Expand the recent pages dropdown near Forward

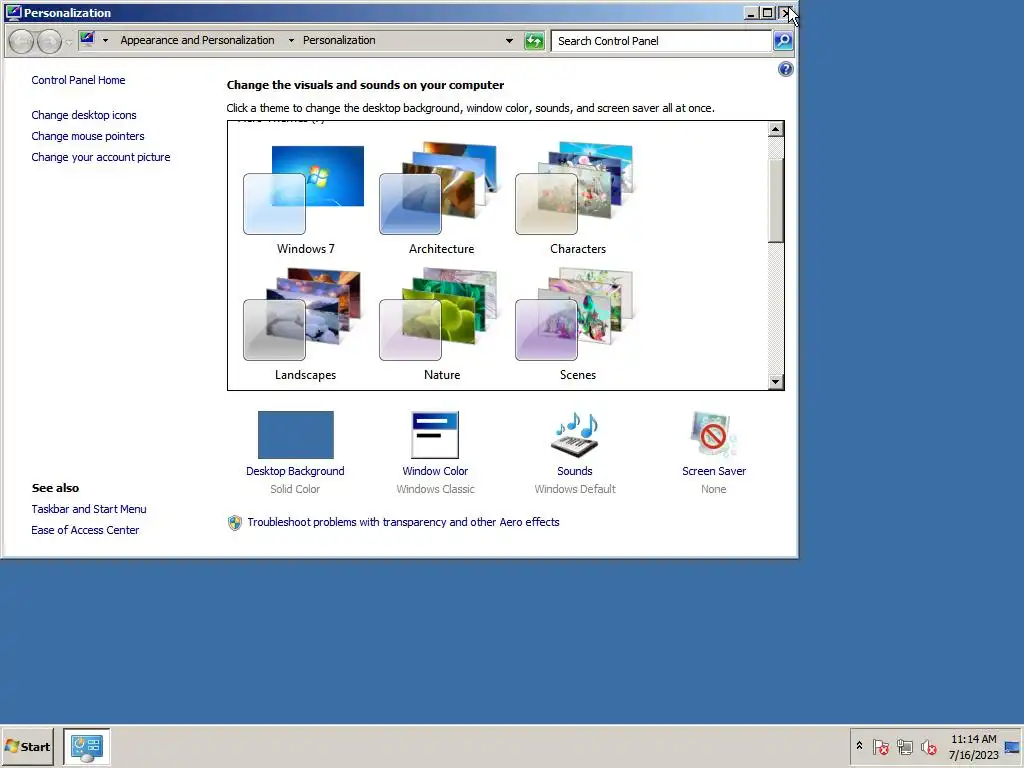(x=69, y=42)
